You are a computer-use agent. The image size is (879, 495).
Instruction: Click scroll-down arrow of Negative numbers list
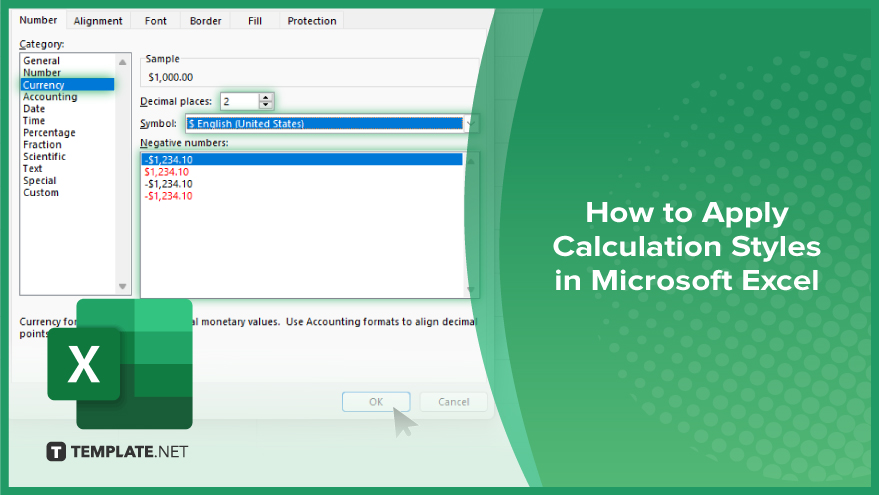[471, 290]
